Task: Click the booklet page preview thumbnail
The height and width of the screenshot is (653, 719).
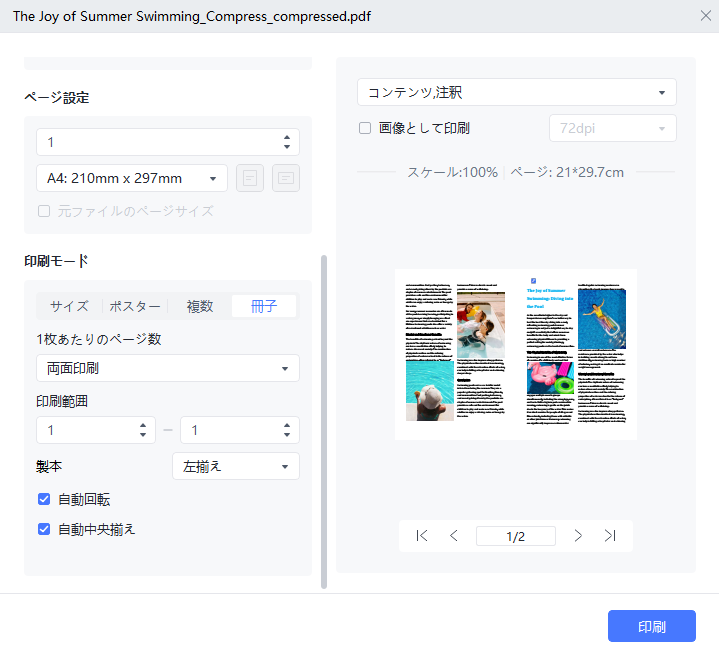Action: [x=516, y=354]
